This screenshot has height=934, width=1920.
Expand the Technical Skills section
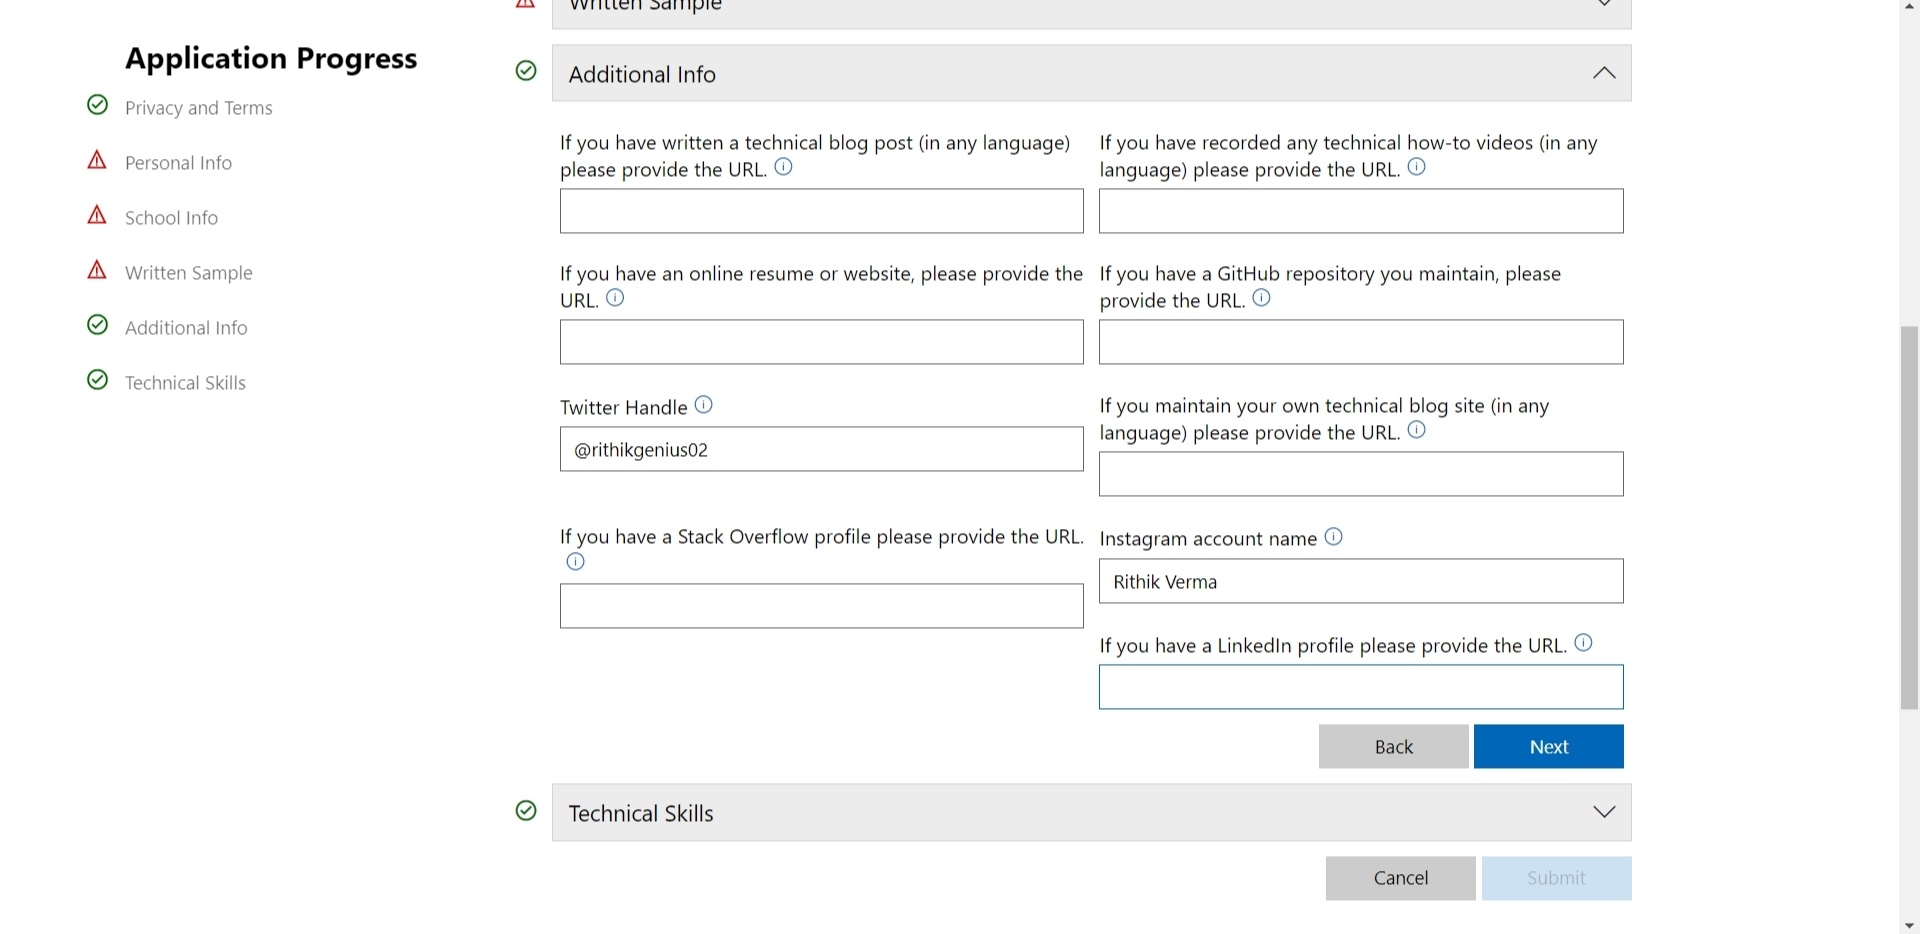click(1603, 812)
